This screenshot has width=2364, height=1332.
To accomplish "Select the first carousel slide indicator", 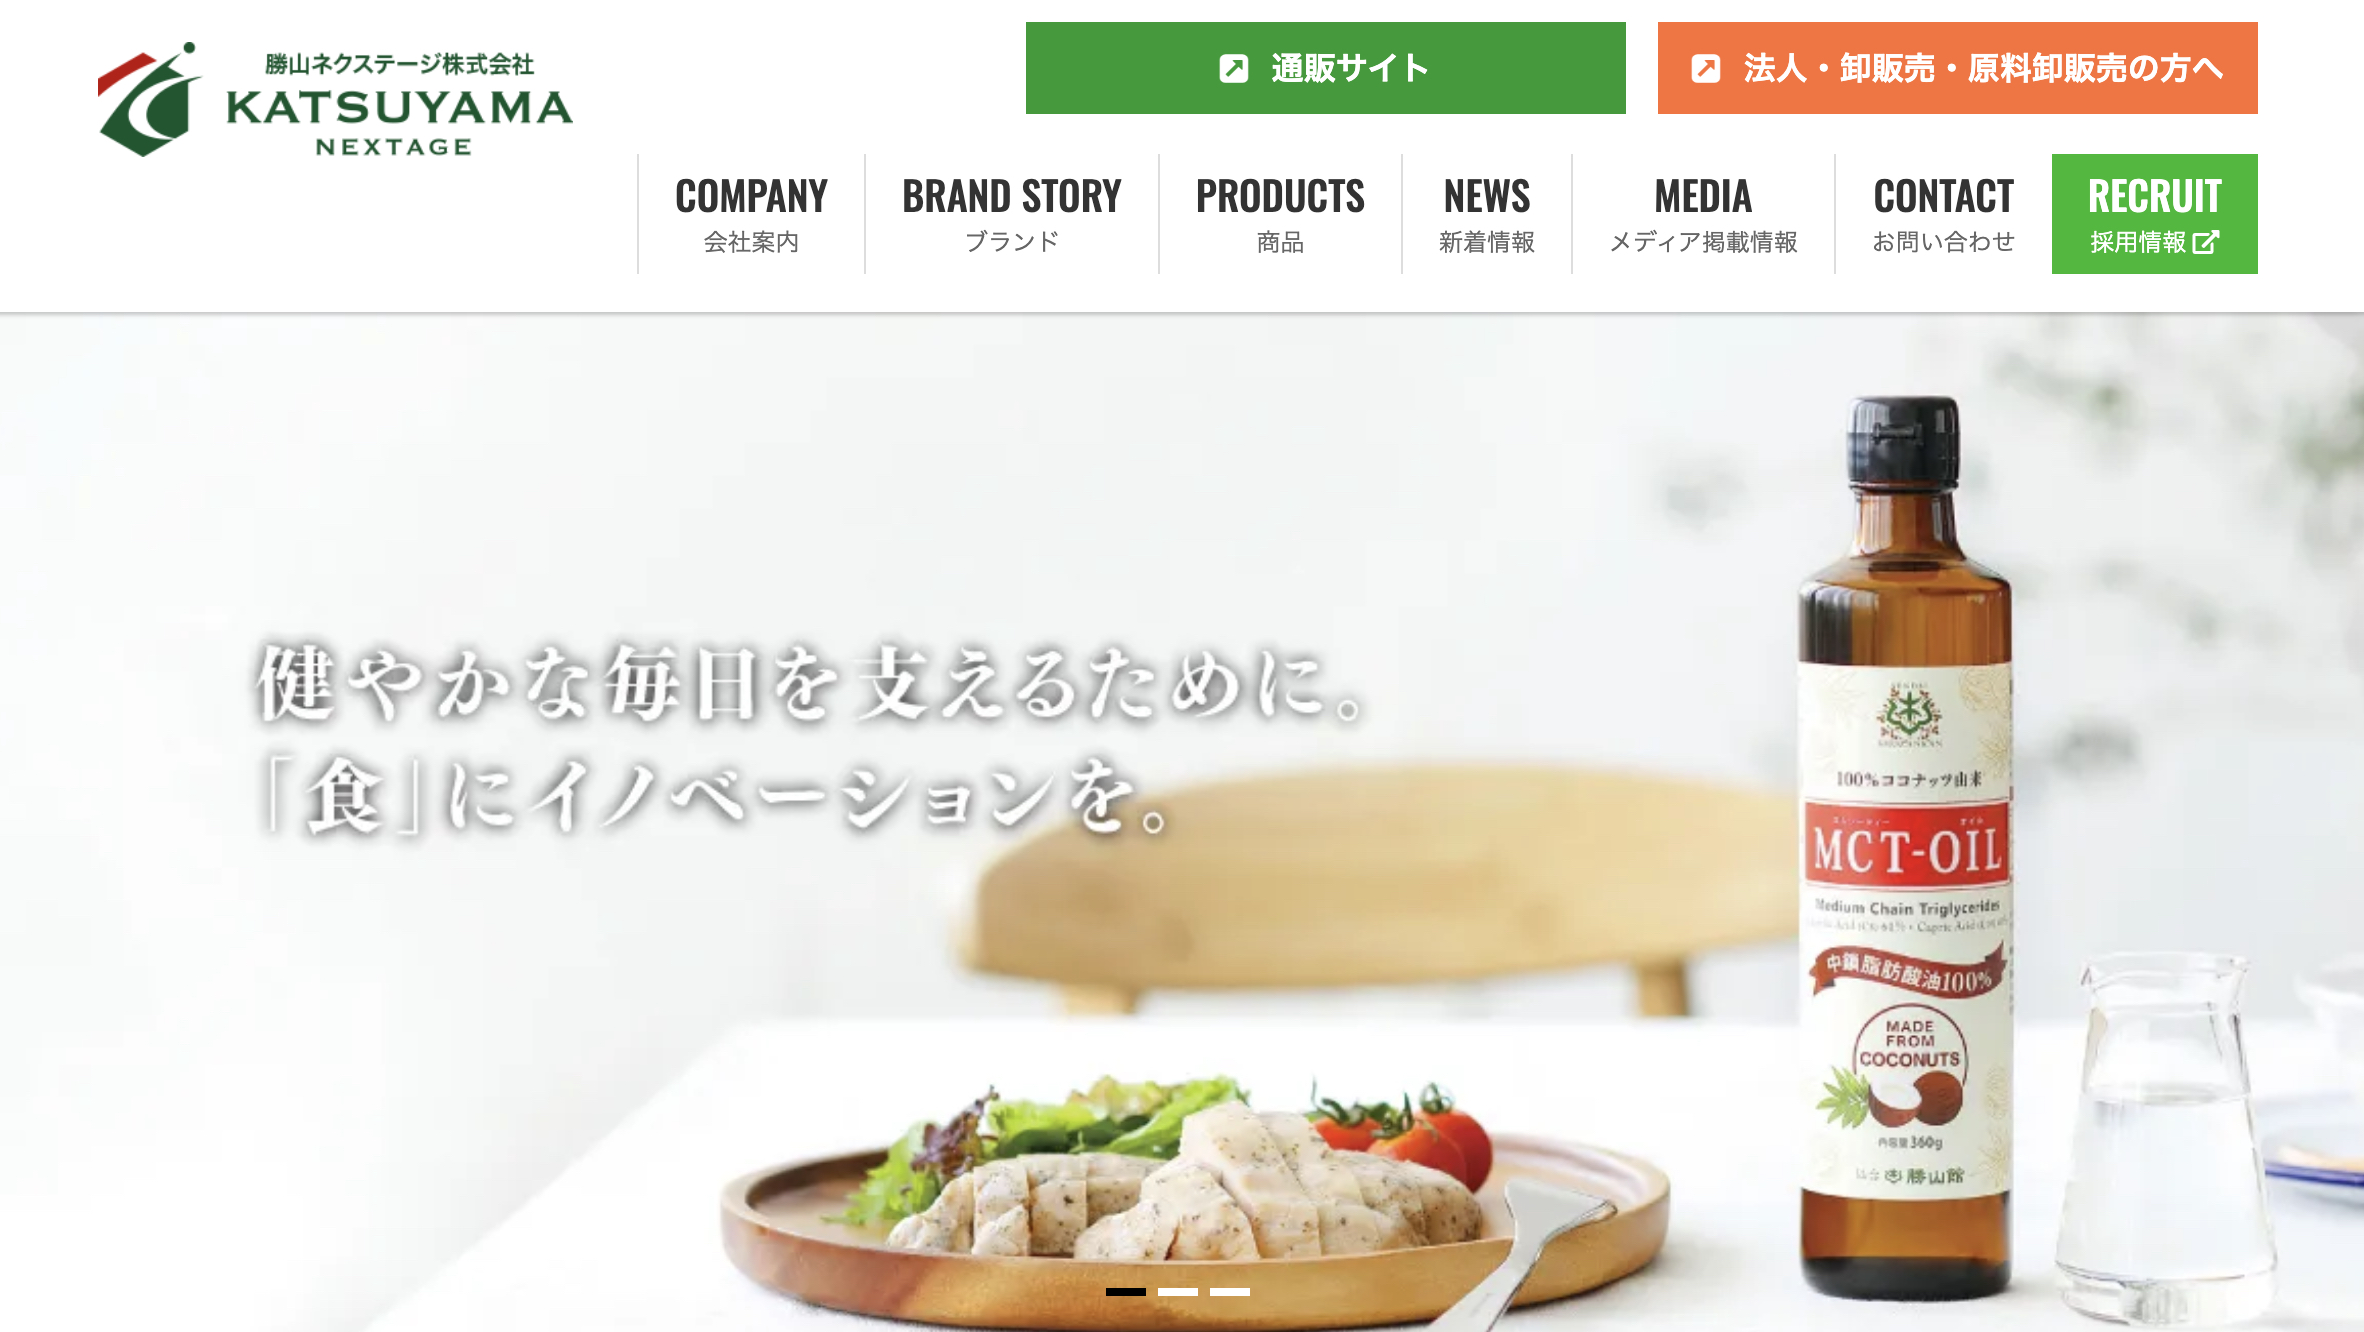I will 1126,1292.
